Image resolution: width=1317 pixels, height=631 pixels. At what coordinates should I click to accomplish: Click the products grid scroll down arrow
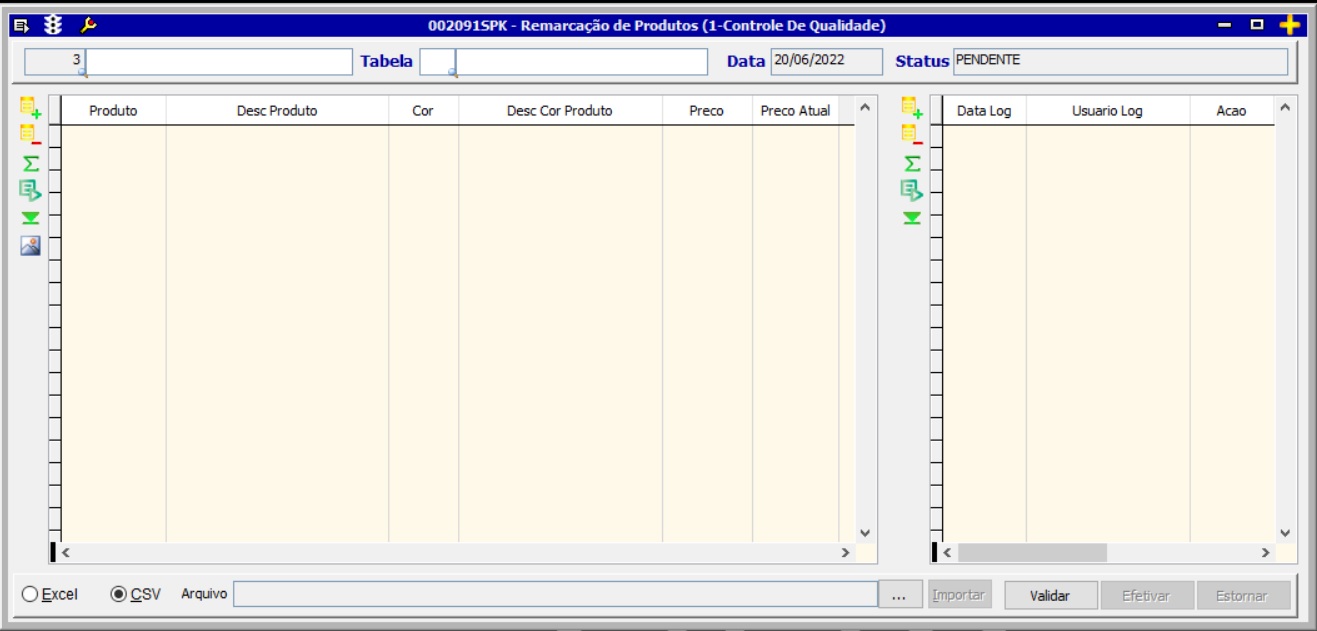[x=866, y=533]
